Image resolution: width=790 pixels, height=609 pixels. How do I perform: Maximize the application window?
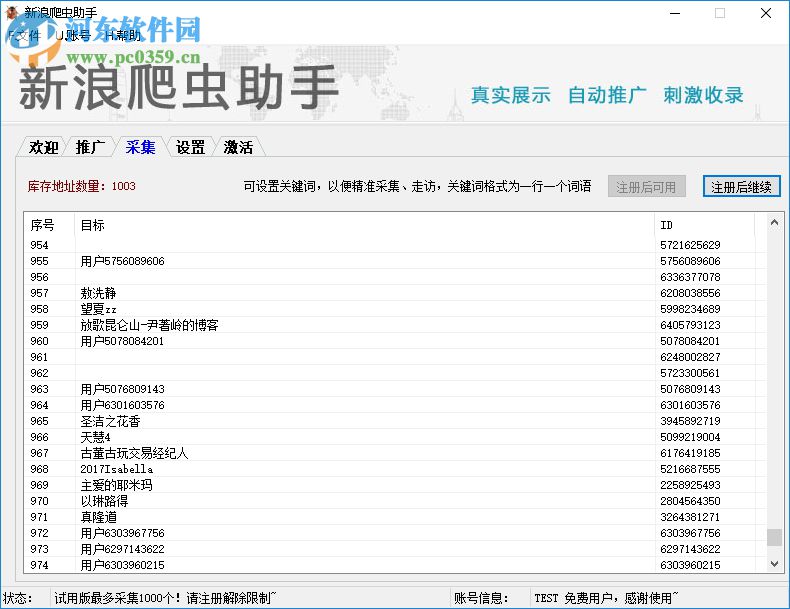(719, 13)
